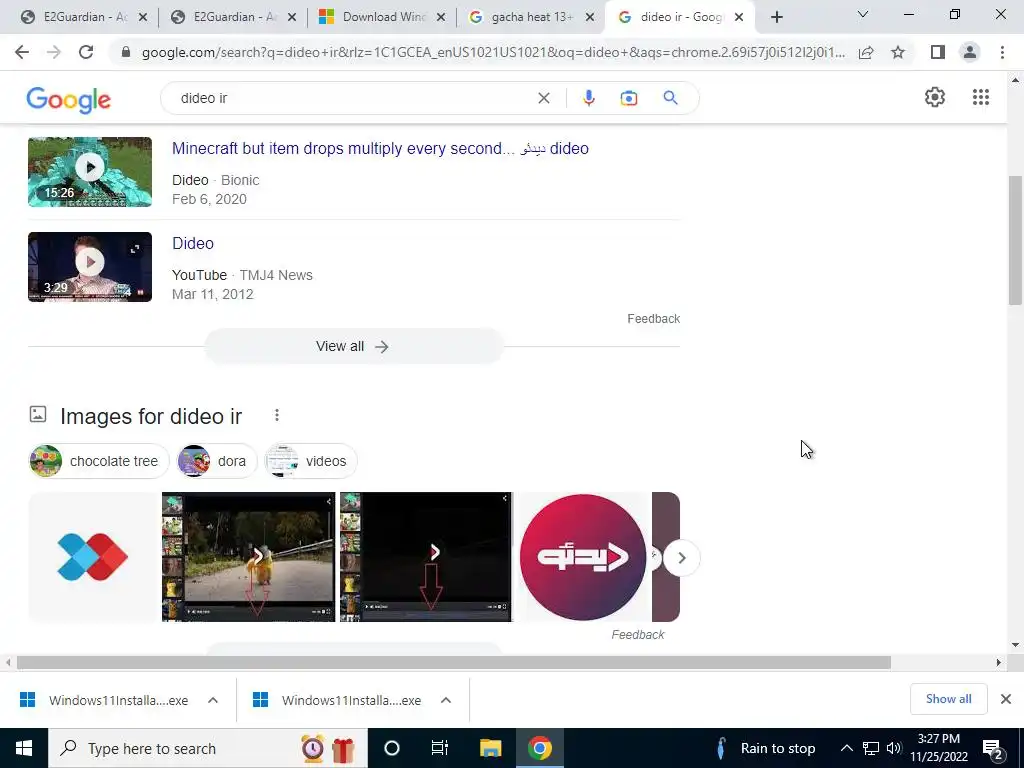Open the red circular Dideo logo image
The image size is (1024, 768).
[x=583, y=557]
